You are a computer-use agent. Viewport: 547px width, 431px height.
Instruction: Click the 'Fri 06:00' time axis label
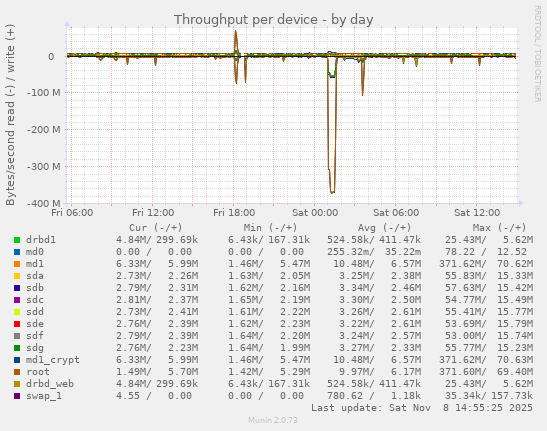click(72, 213)
